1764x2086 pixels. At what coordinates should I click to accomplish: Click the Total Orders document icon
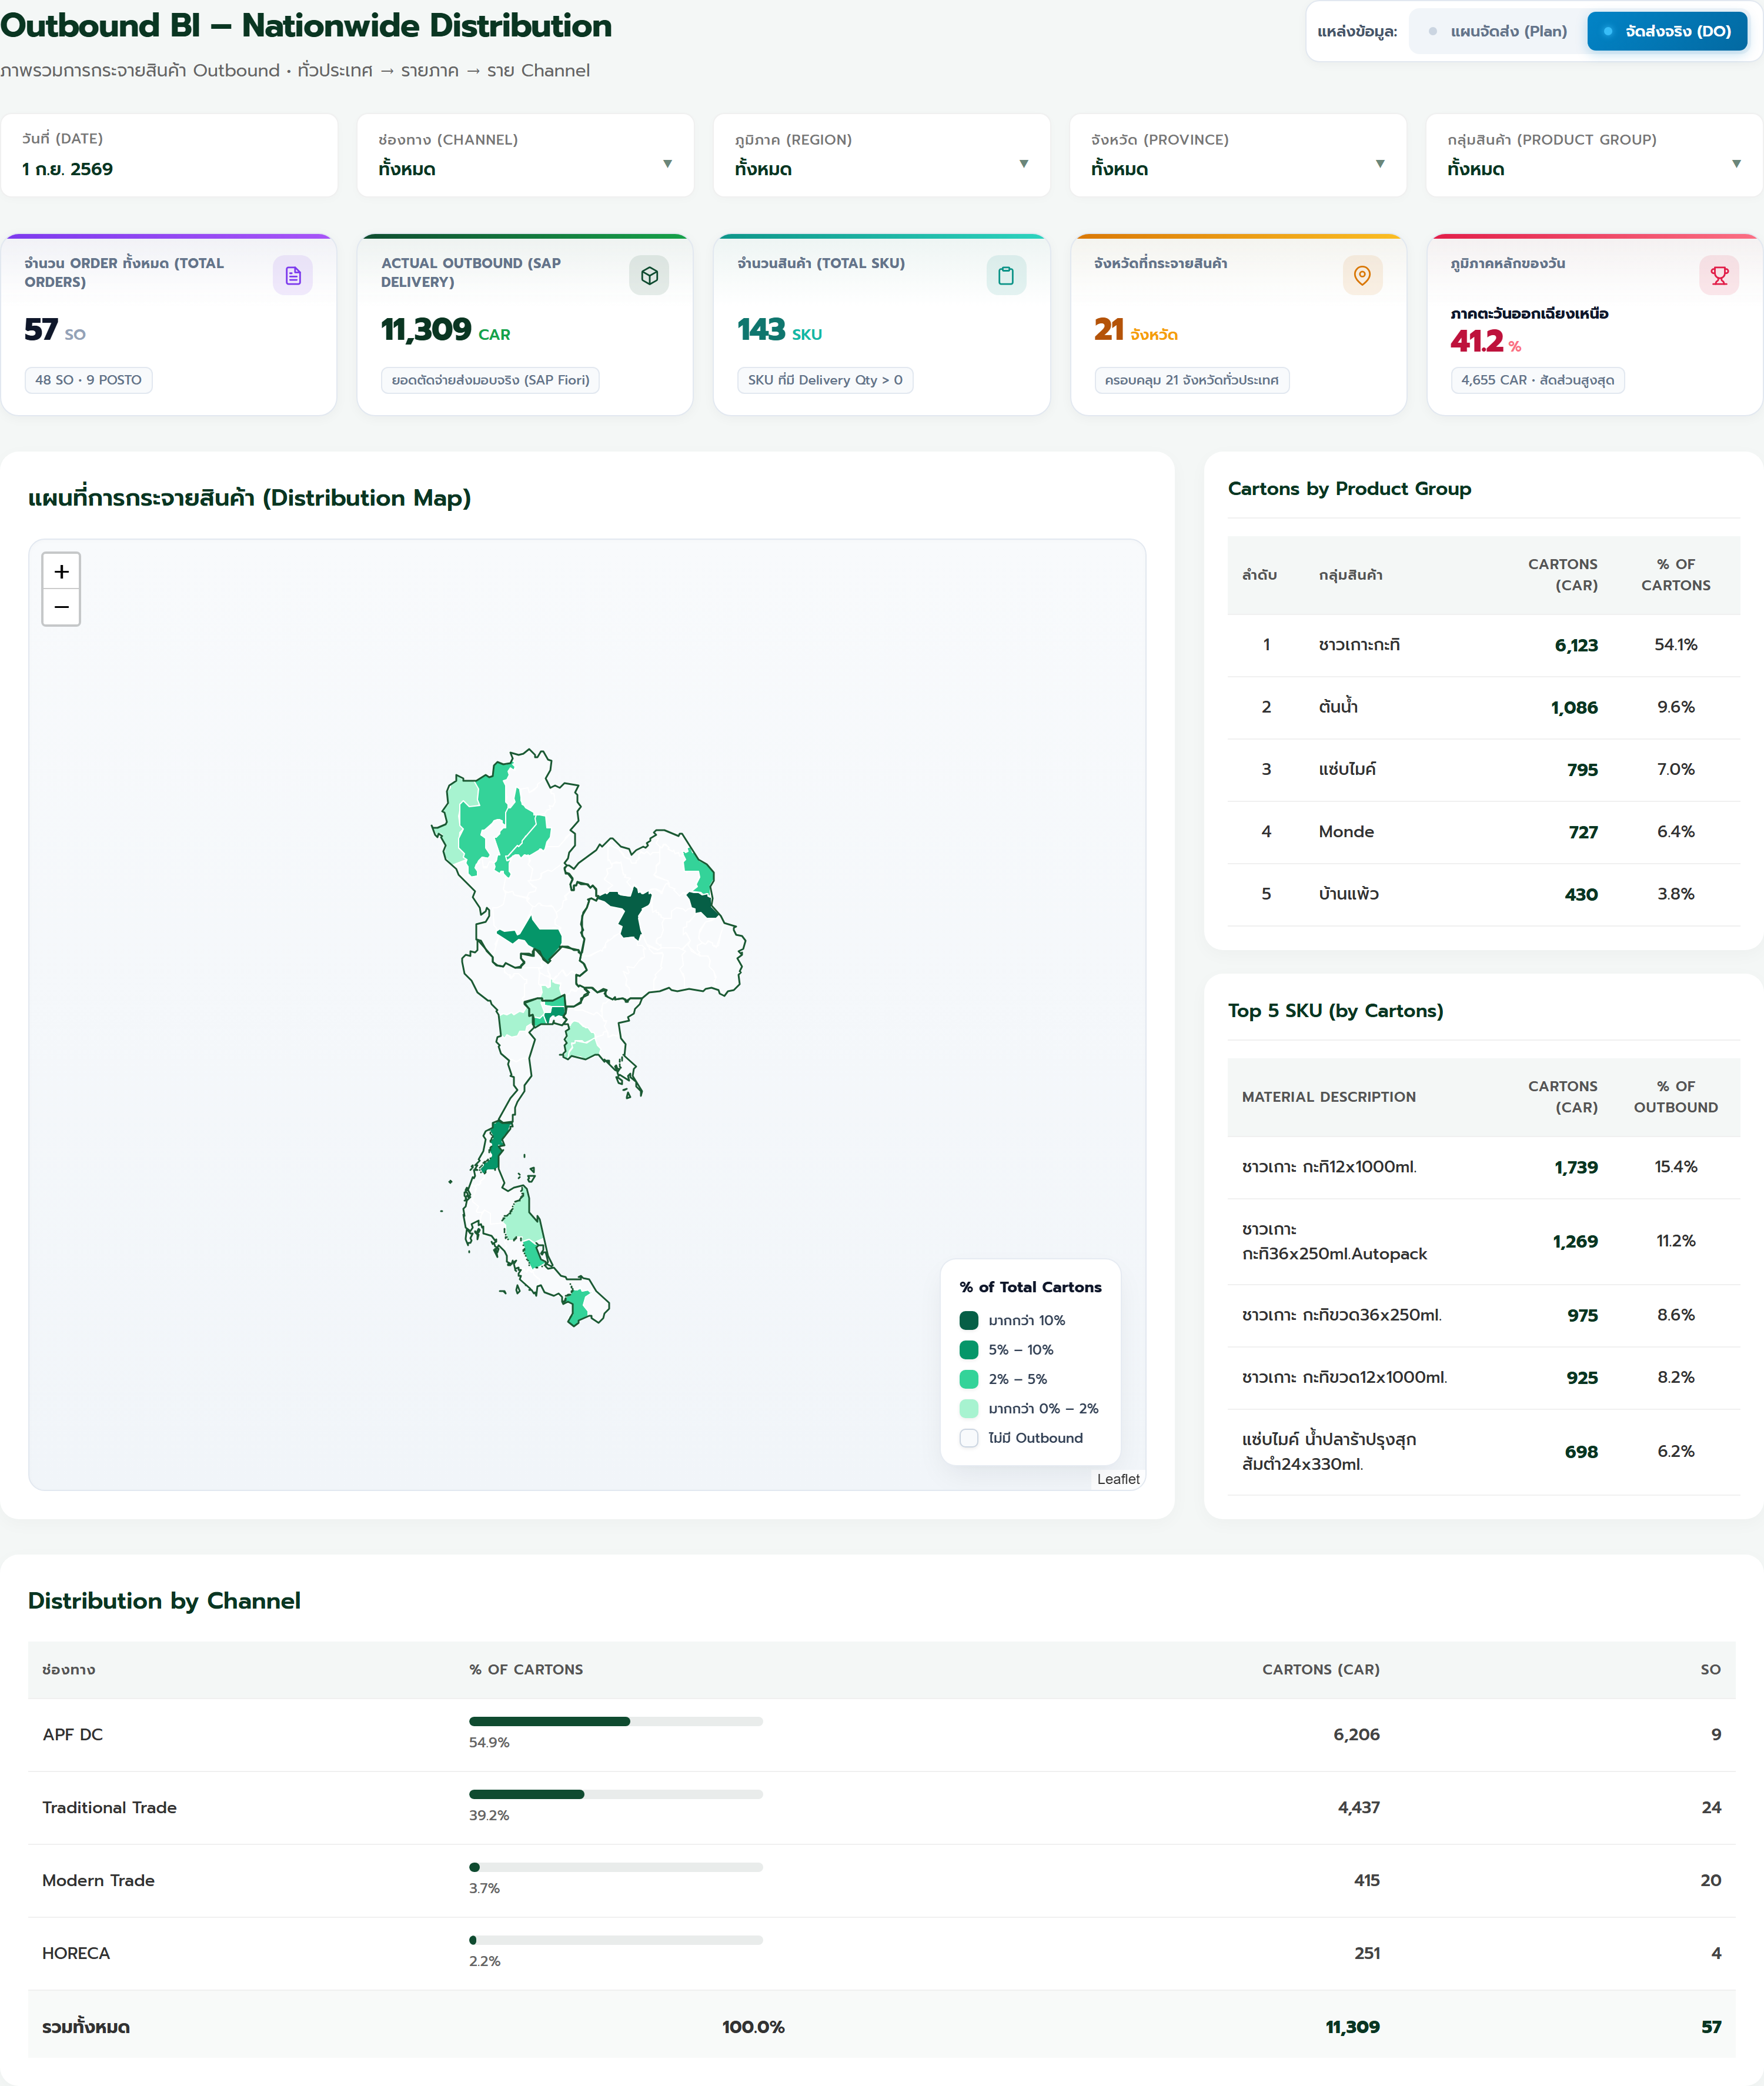click(293, 275)
